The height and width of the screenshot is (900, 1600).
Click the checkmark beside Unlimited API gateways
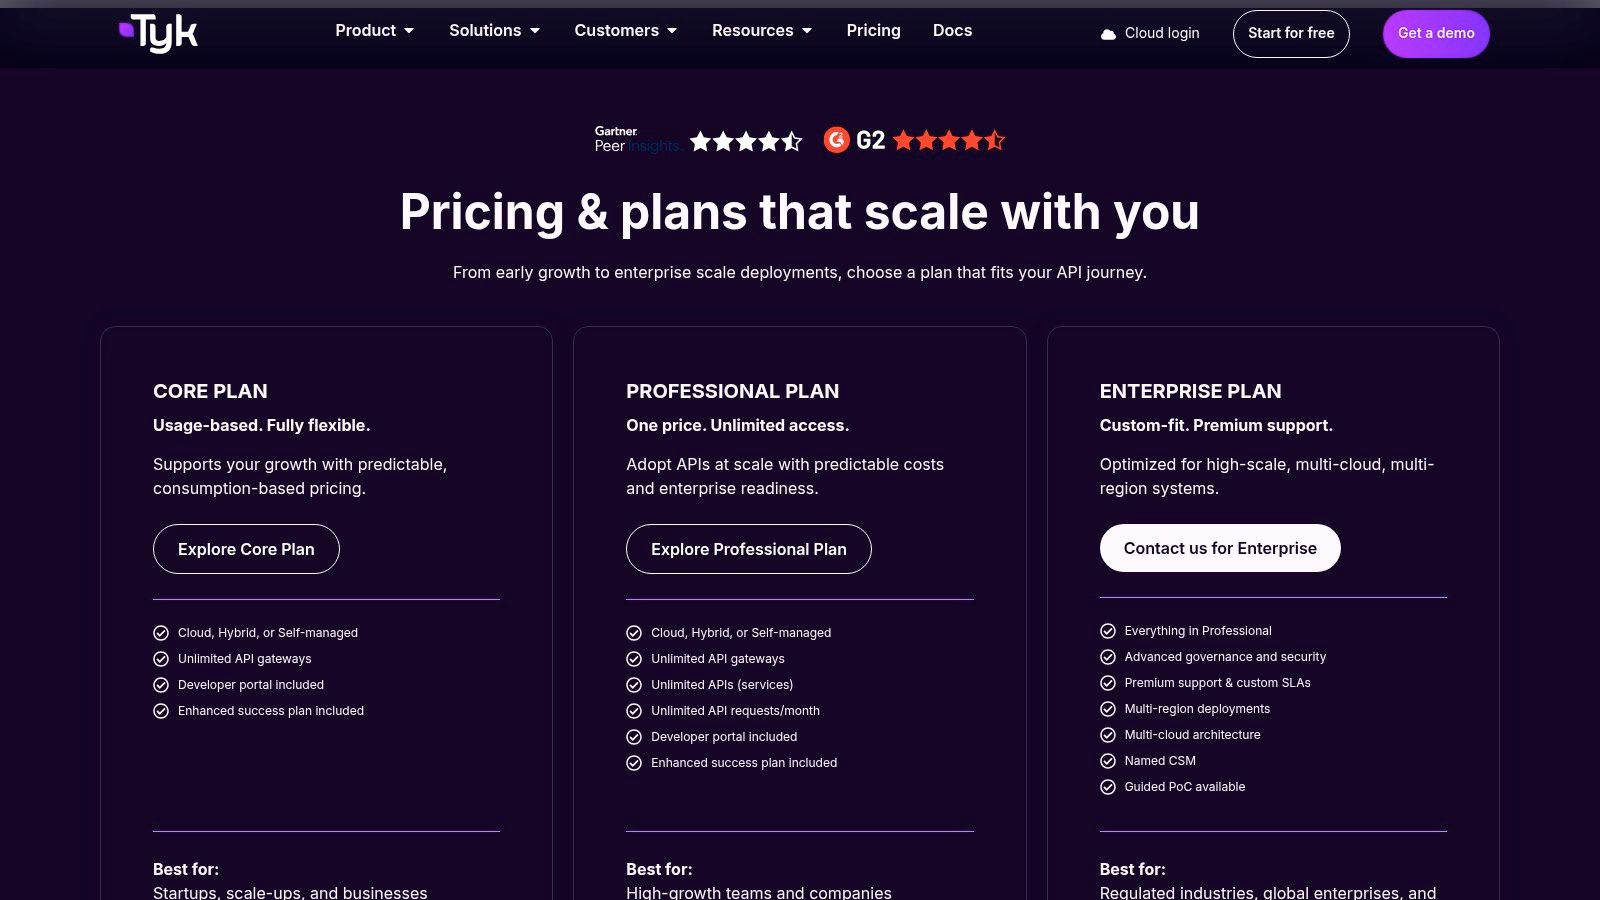pos(160,659)
